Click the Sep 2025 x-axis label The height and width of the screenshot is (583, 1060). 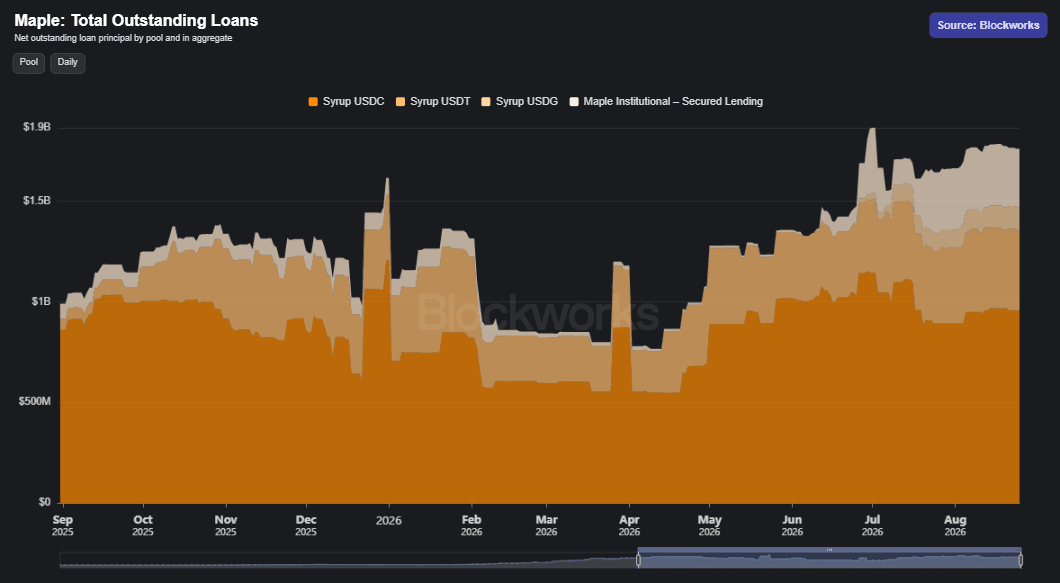[x=62, y=526]
